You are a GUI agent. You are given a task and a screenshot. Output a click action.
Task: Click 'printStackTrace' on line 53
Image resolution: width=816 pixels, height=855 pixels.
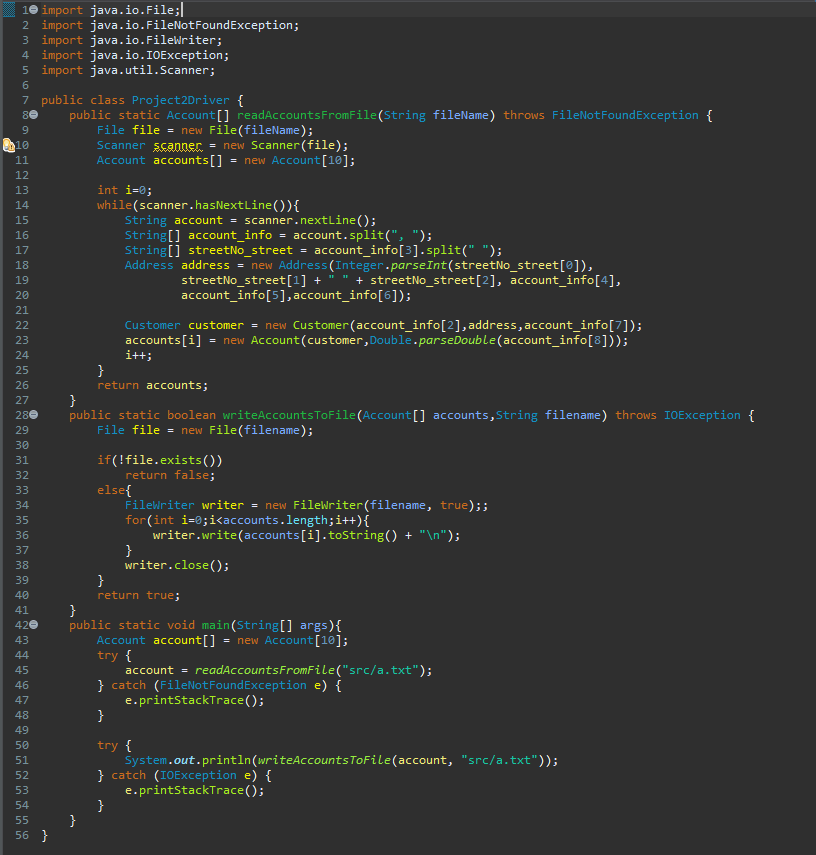point(191,790)
